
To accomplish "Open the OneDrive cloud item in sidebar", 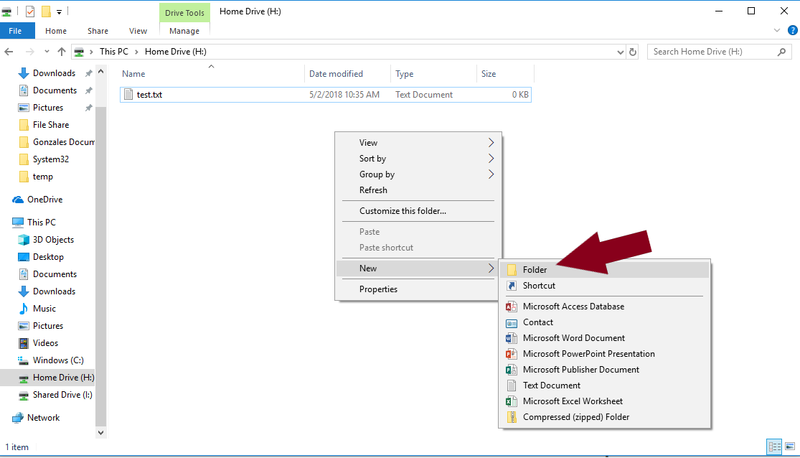I will tap(44, 199).
